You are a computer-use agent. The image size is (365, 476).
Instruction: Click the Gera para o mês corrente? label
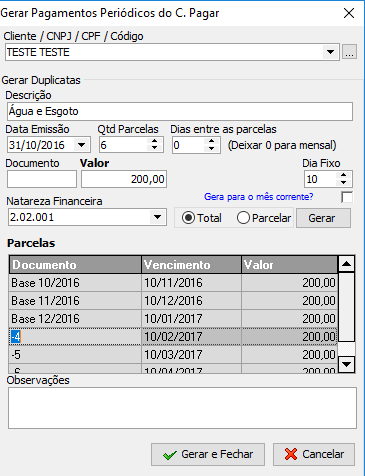pos(259,197)
